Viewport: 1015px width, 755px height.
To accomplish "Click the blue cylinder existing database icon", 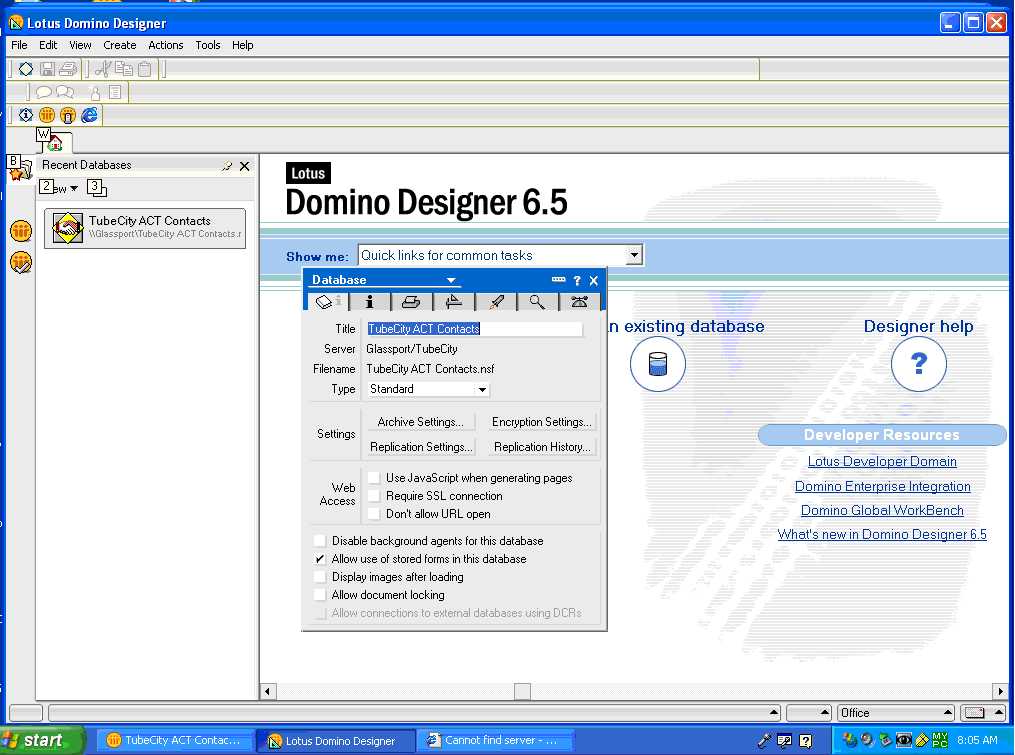I will [658, 364].
